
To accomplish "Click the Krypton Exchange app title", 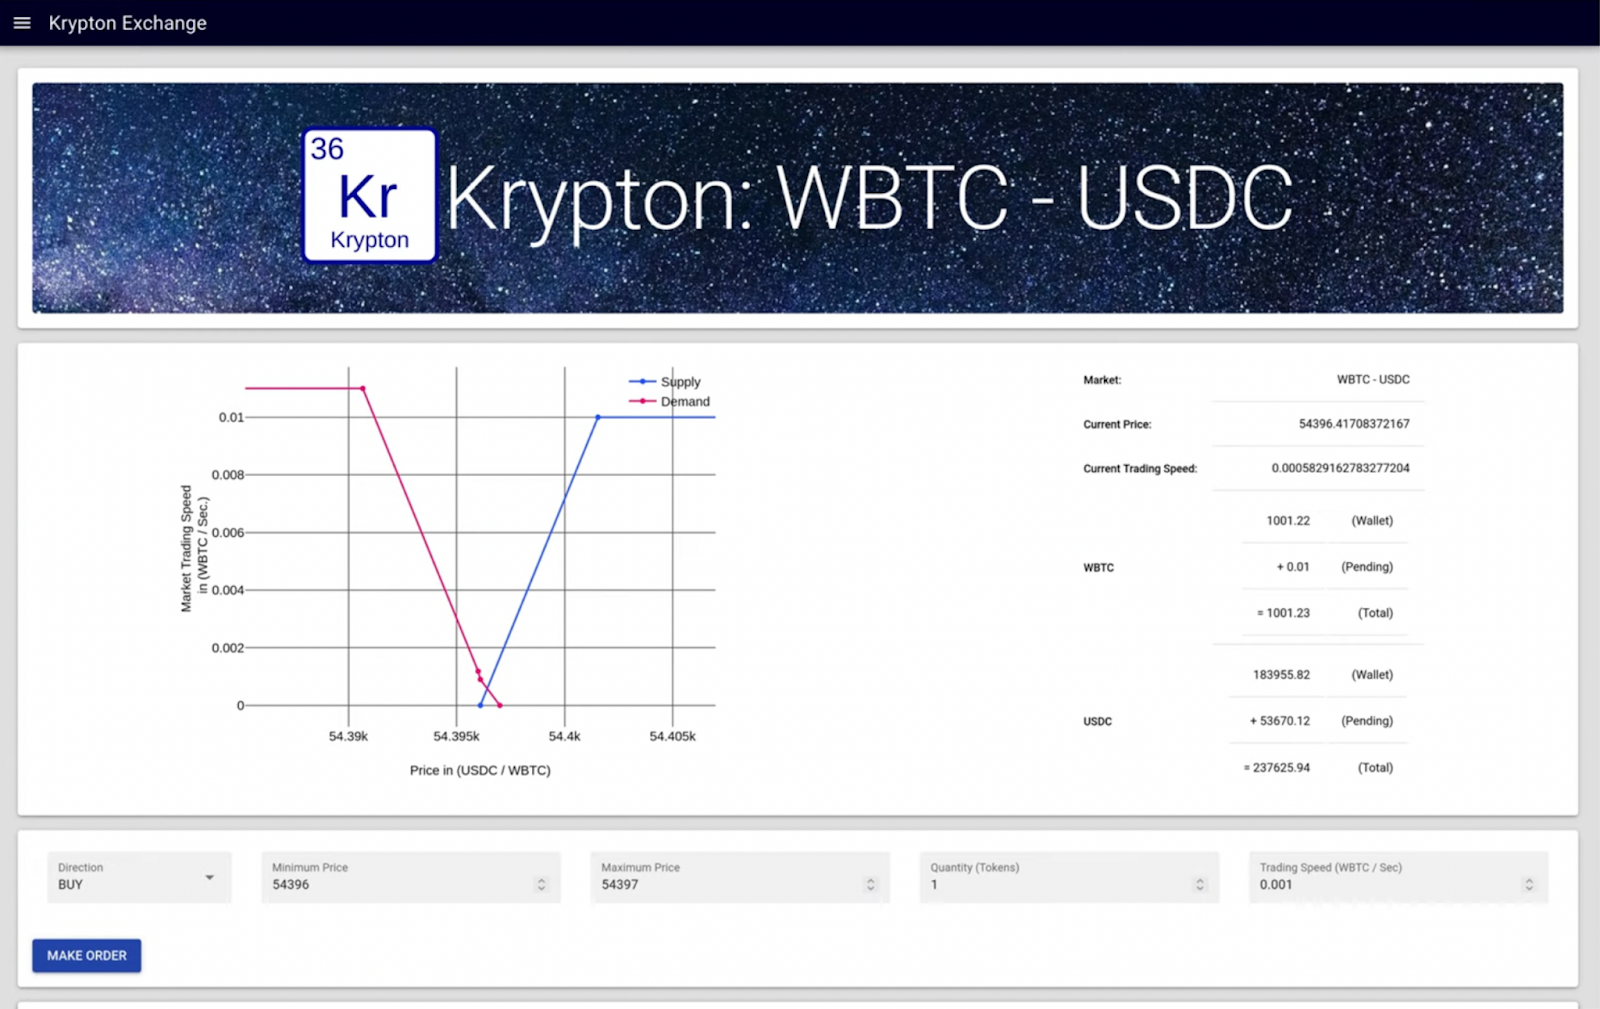I will point(128,23).
